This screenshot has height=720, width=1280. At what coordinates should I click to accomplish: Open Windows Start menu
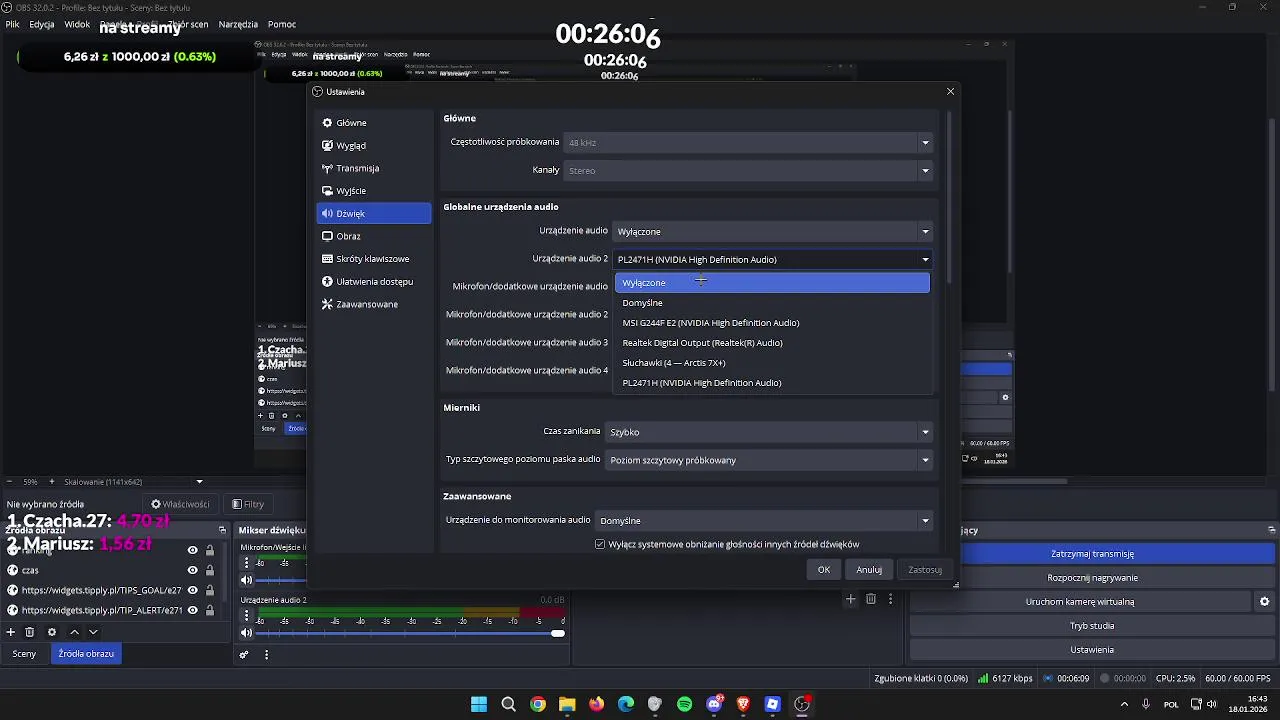point(479,704)
